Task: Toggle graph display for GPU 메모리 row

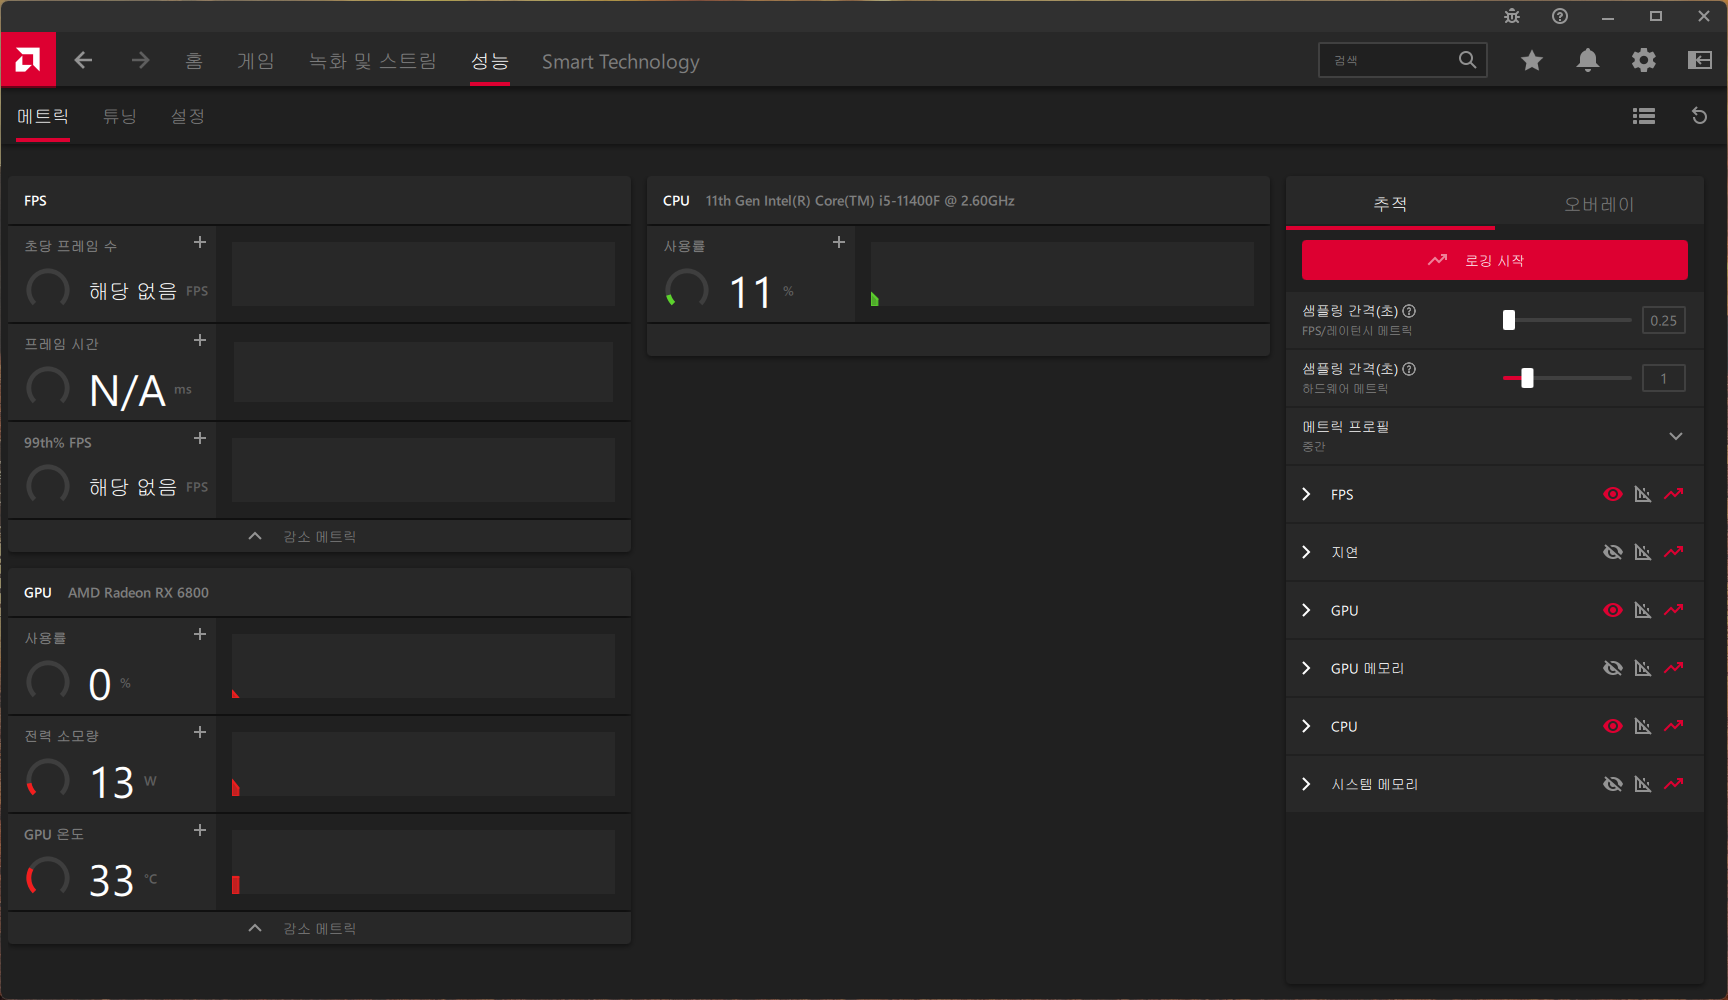Action: coord(1643,668)
